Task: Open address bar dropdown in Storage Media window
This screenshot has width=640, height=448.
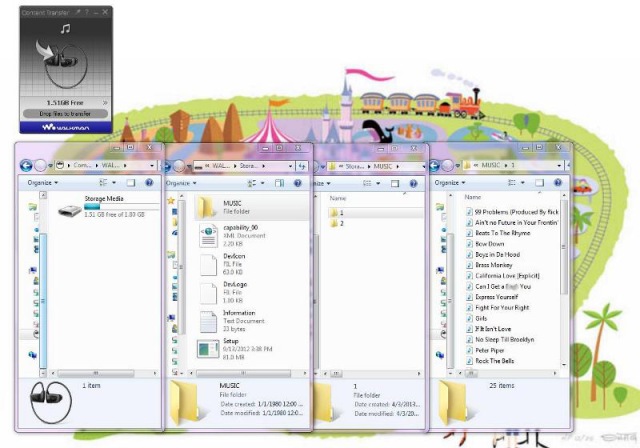Action: [152, 165]
